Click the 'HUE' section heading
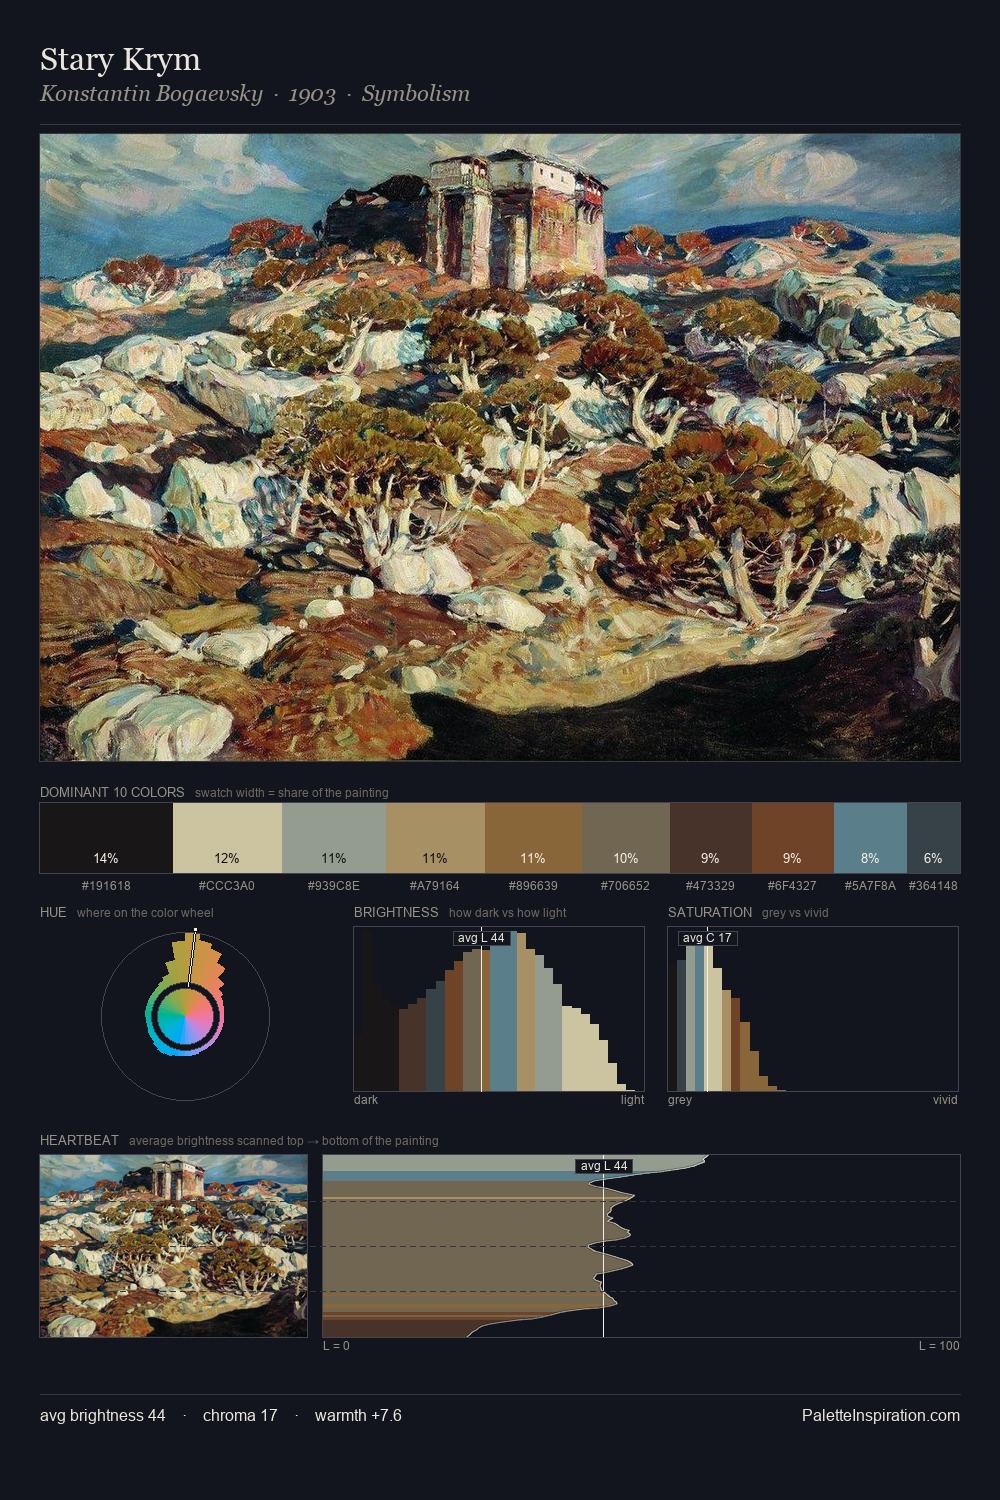 click(53, 912)
